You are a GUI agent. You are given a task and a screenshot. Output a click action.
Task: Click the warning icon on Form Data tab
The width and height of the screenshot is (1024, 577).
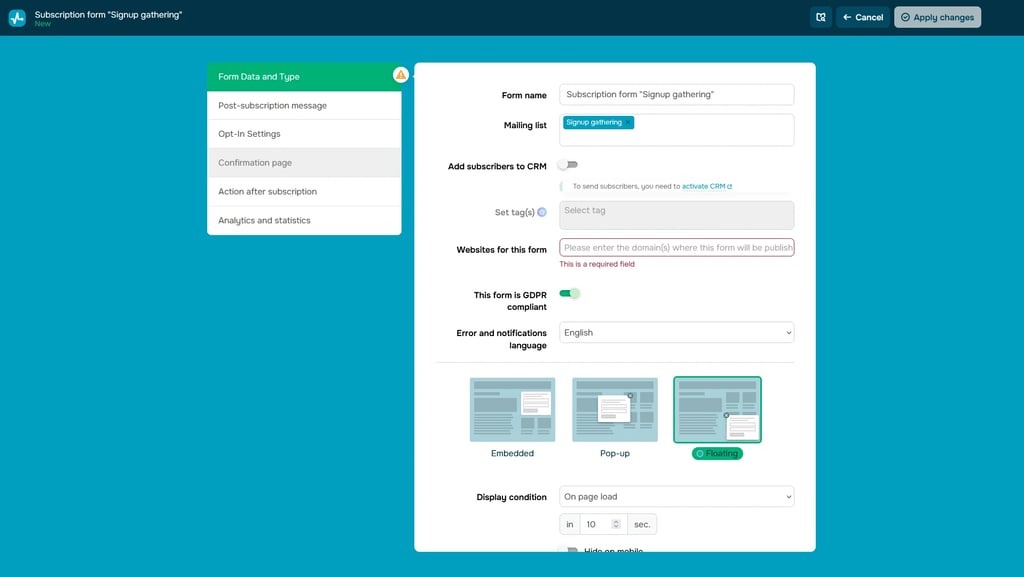pyautogui.click(x=401, y=75)
